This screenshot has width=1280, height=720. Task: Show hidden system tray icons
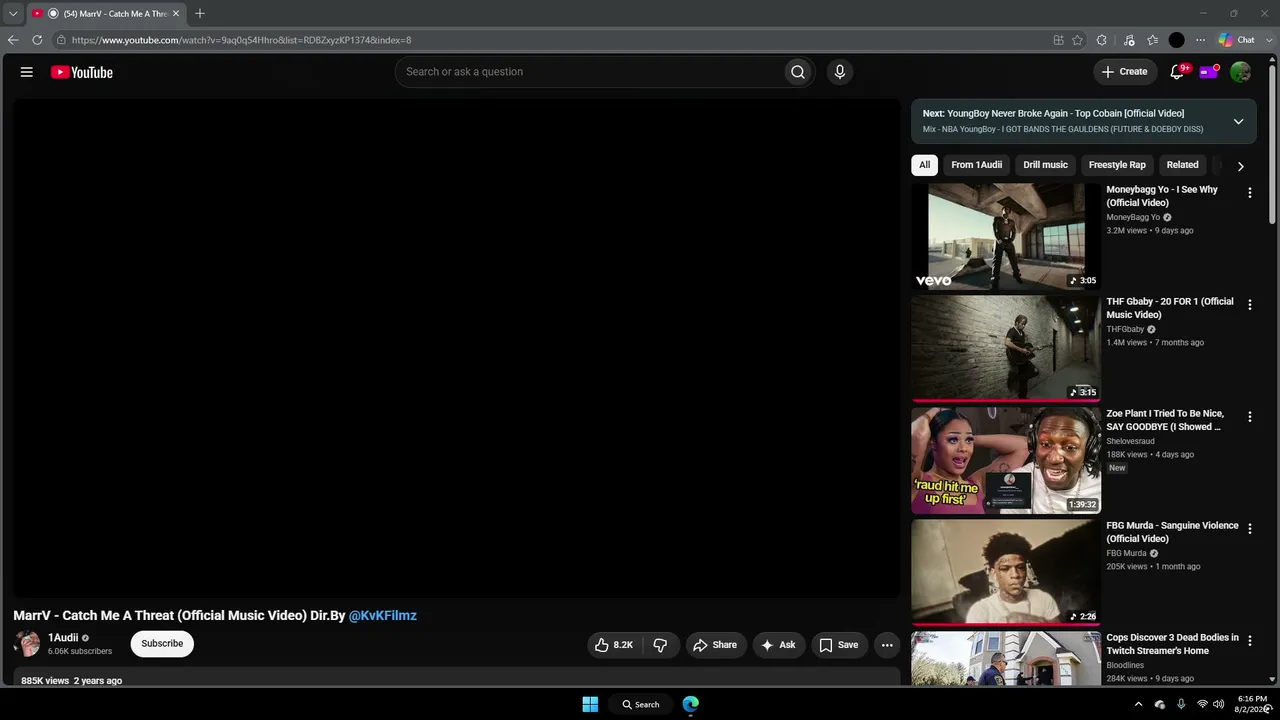click(x=1138, y=704)
